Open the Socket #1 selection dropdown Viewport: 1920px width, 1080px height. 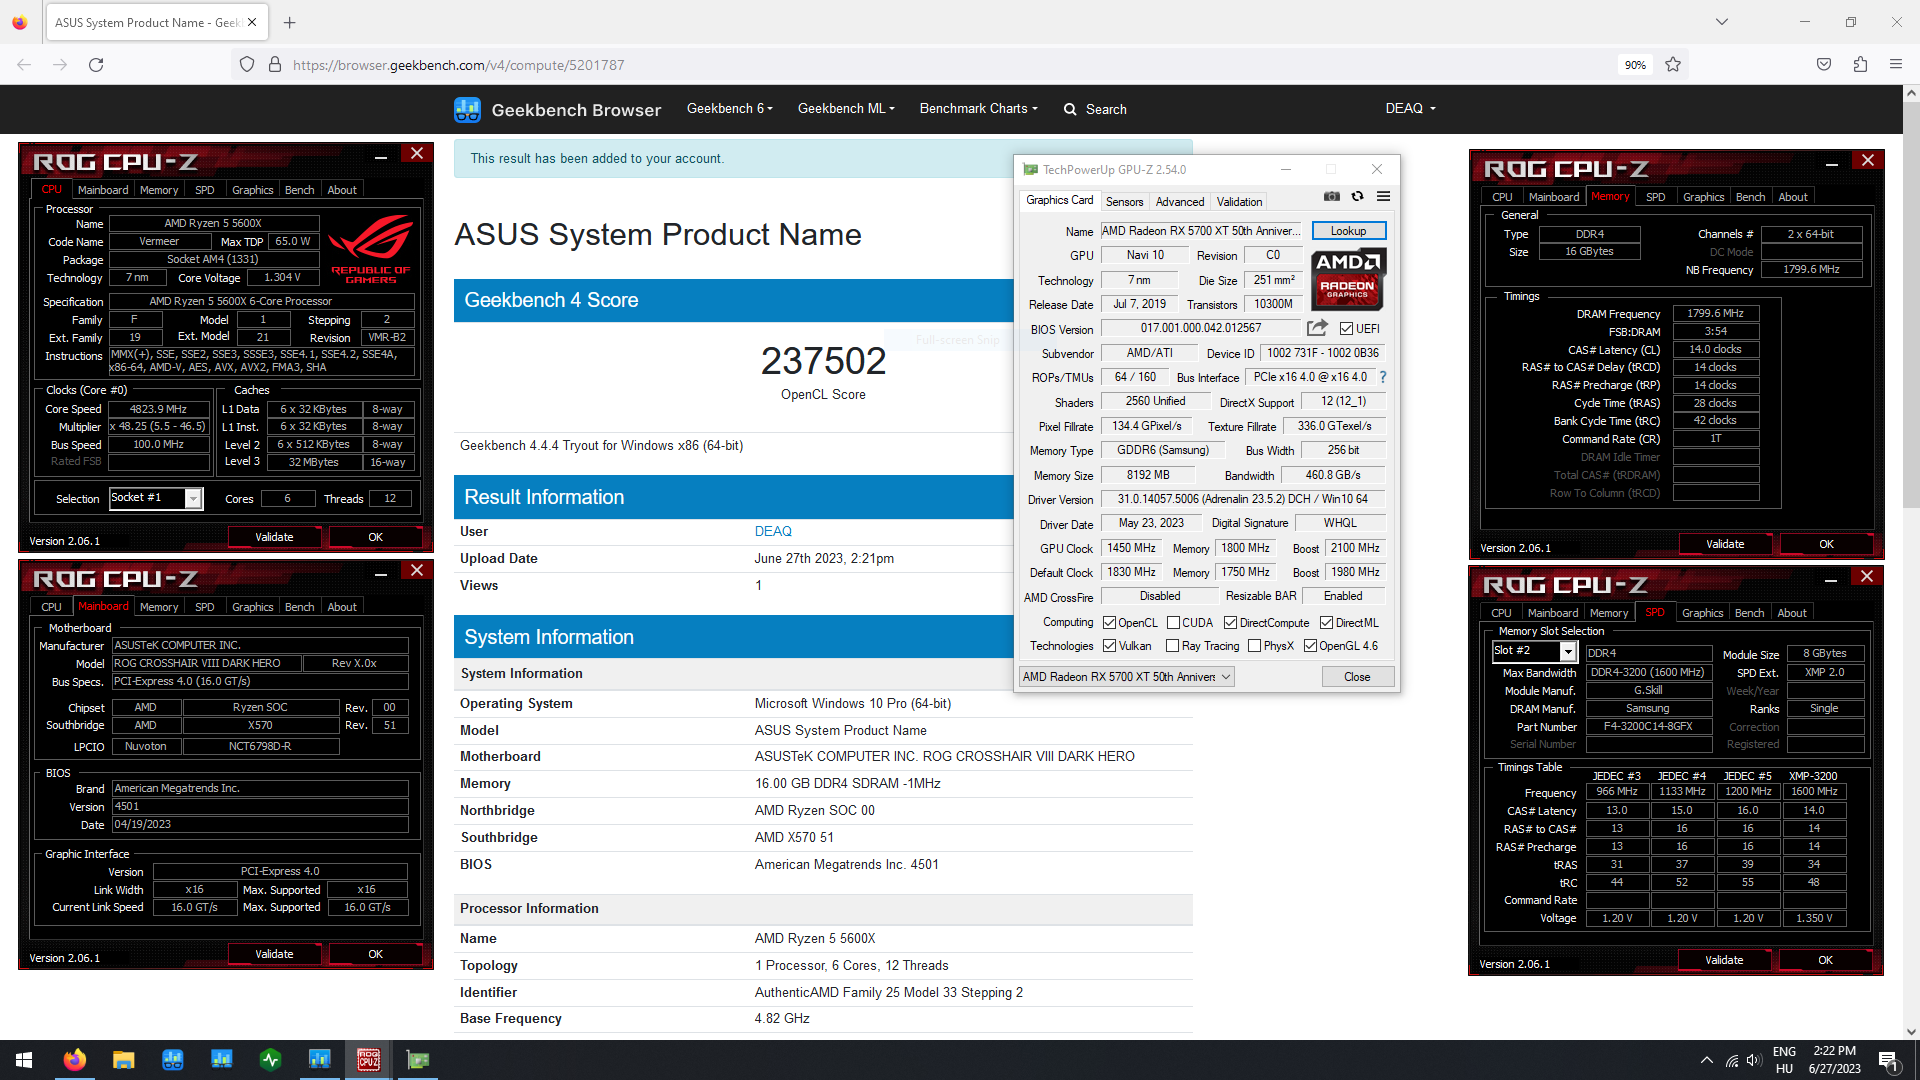tap(193, 498)
